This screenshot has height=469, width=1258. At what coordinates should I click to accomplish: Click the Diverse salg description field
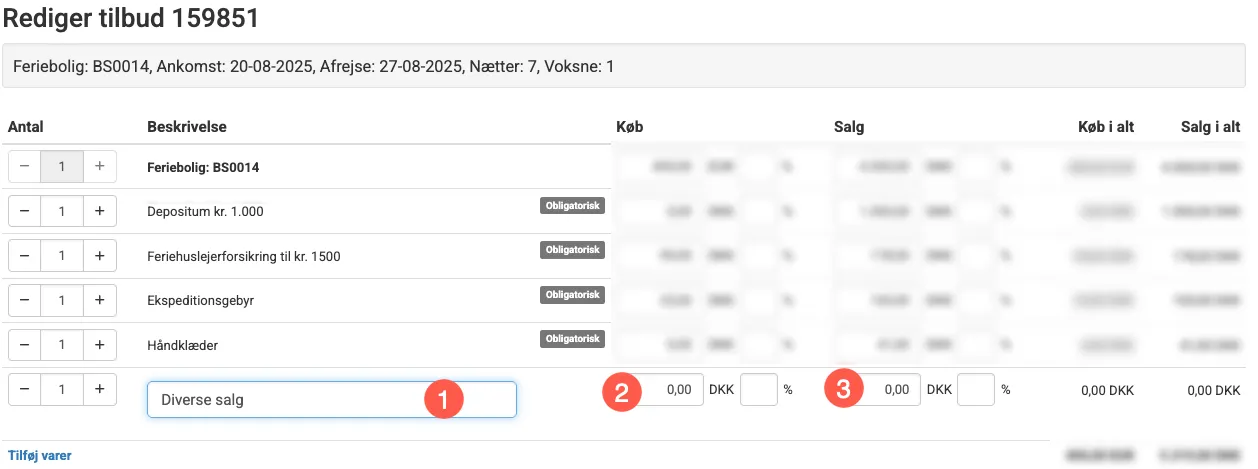click(x=285, y=400)
